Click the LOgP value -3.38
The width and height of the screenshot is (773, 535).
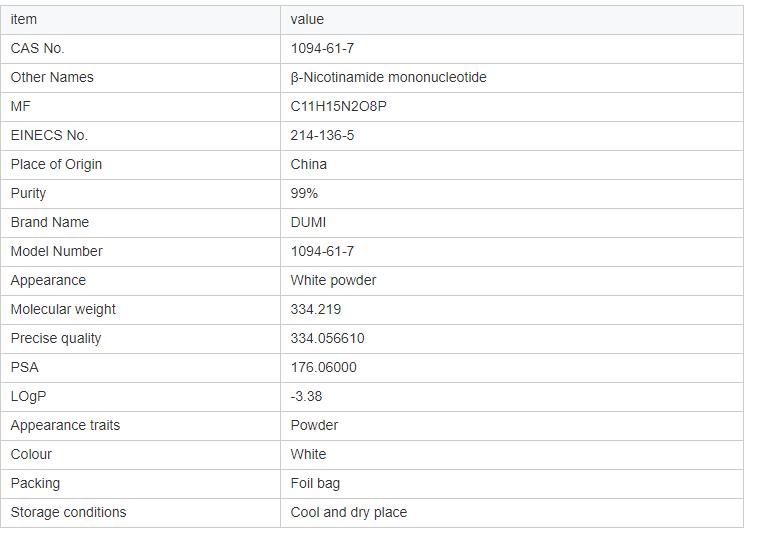(x=306, y=396)
